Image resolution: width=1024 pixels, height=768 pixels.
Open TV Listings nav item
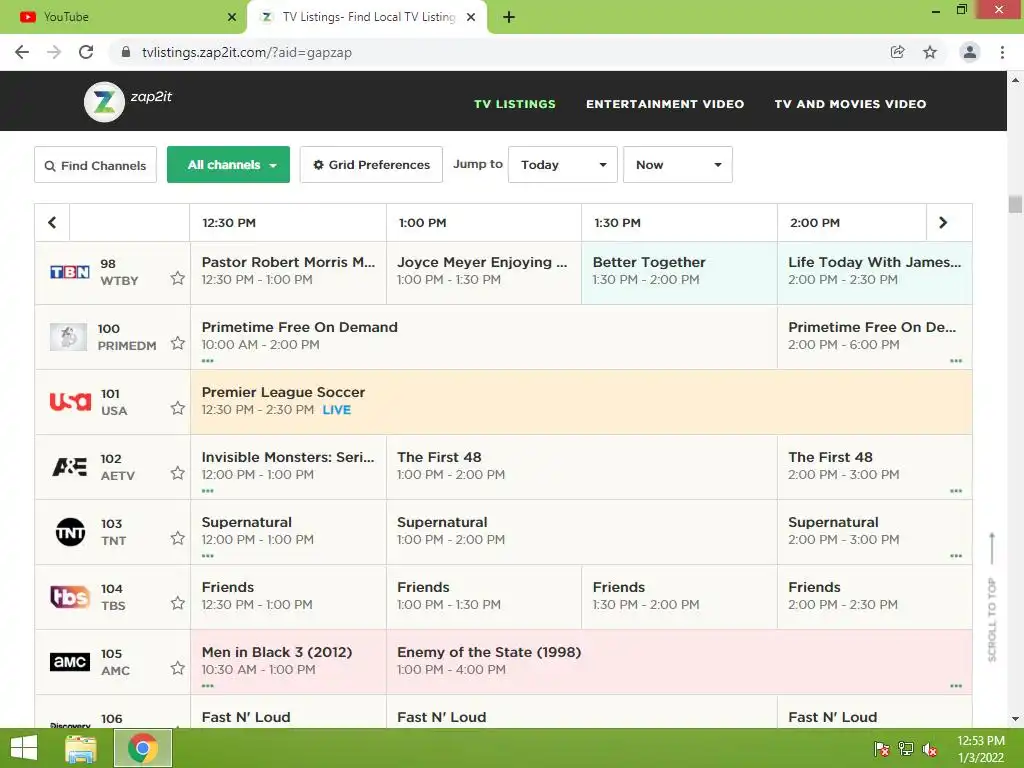[515, 104]
